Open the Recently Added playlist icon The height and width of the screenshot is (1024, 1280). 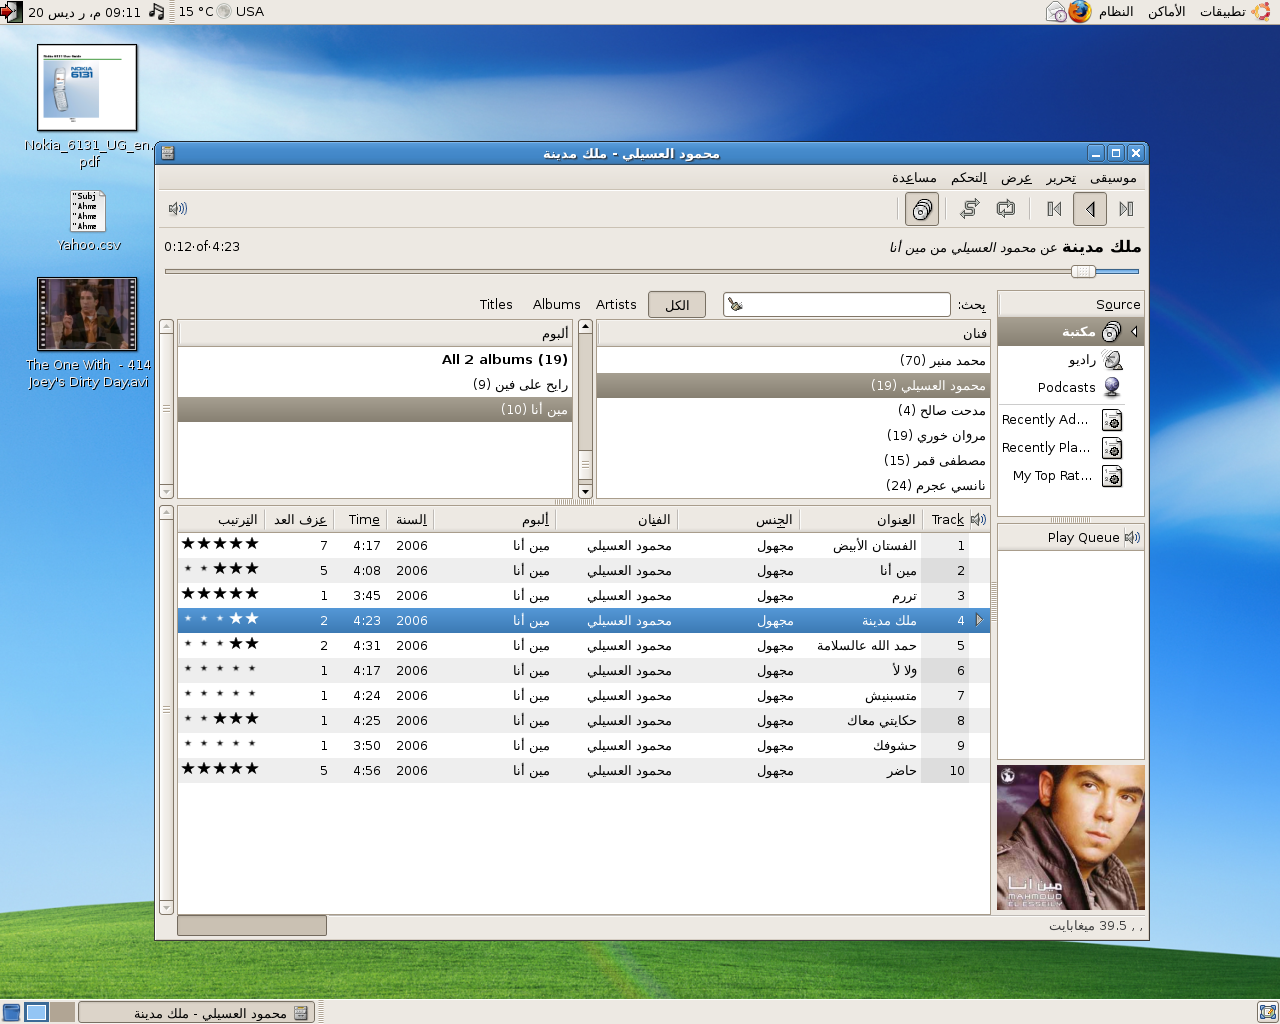click(x=1112, y=420)
